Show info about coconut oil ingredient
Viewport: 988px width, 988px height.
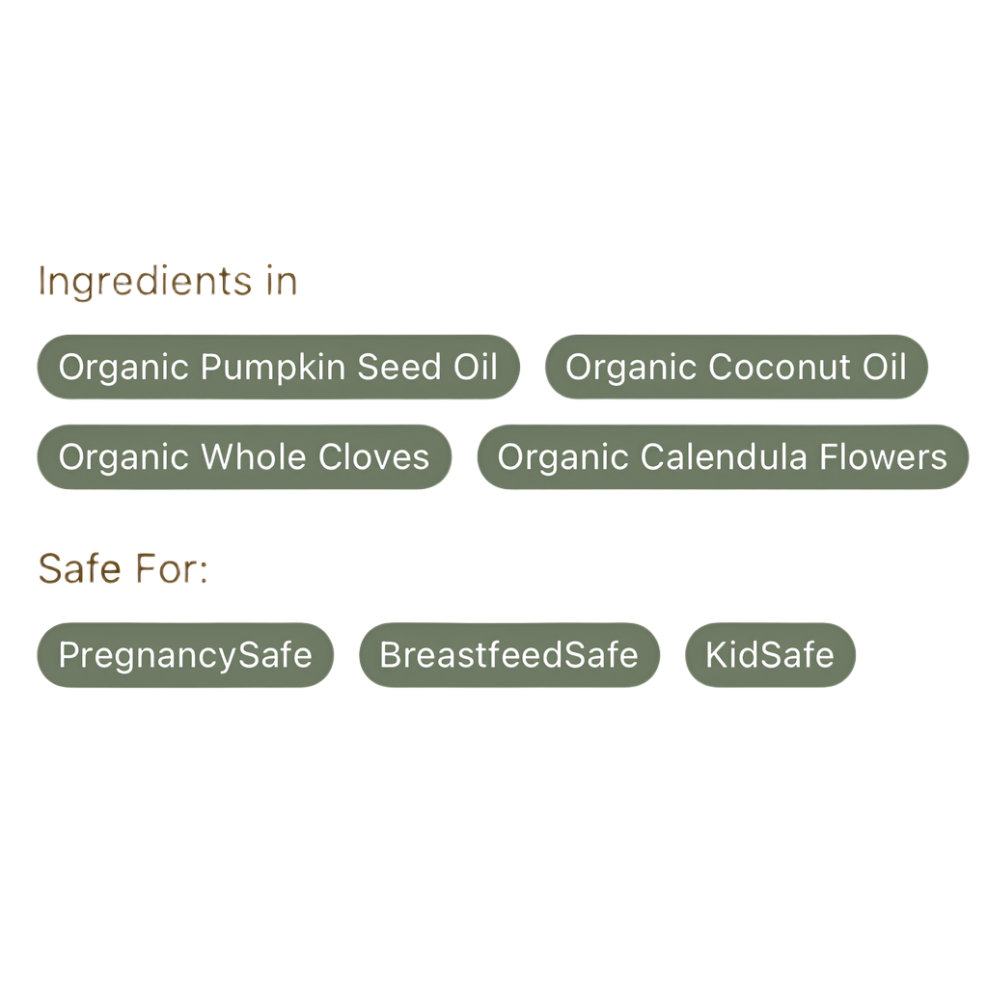tap(736, 367)
